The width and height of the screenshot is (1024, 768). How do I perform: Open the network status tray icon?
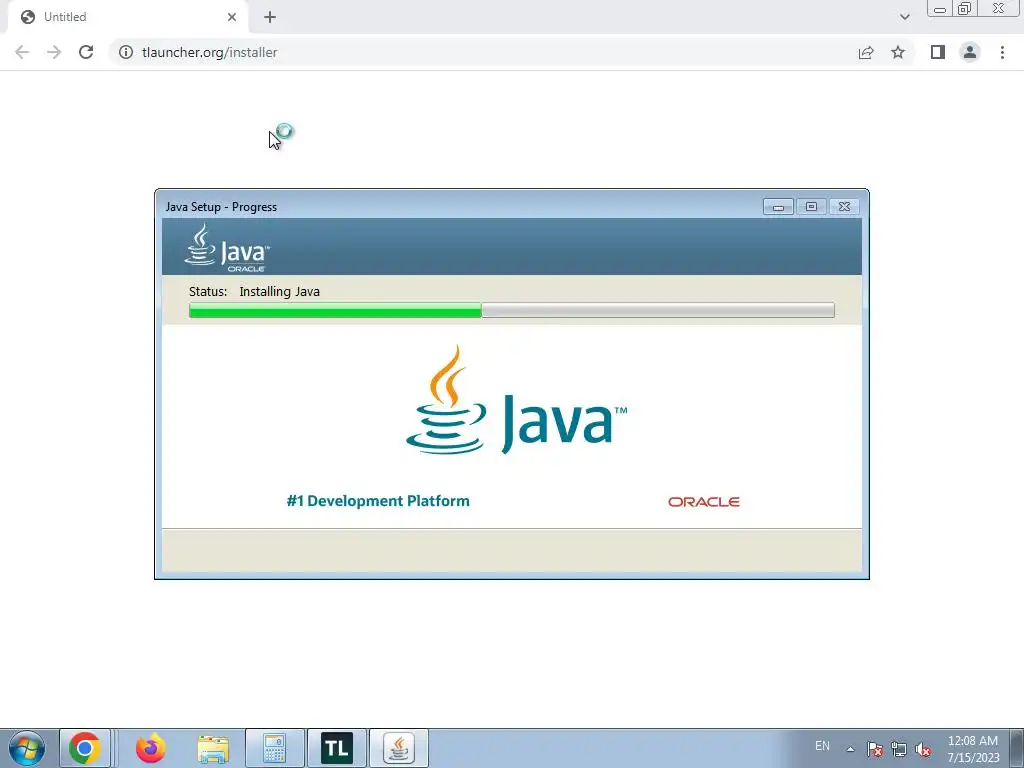pyautogui.click(x=899, y=749)
